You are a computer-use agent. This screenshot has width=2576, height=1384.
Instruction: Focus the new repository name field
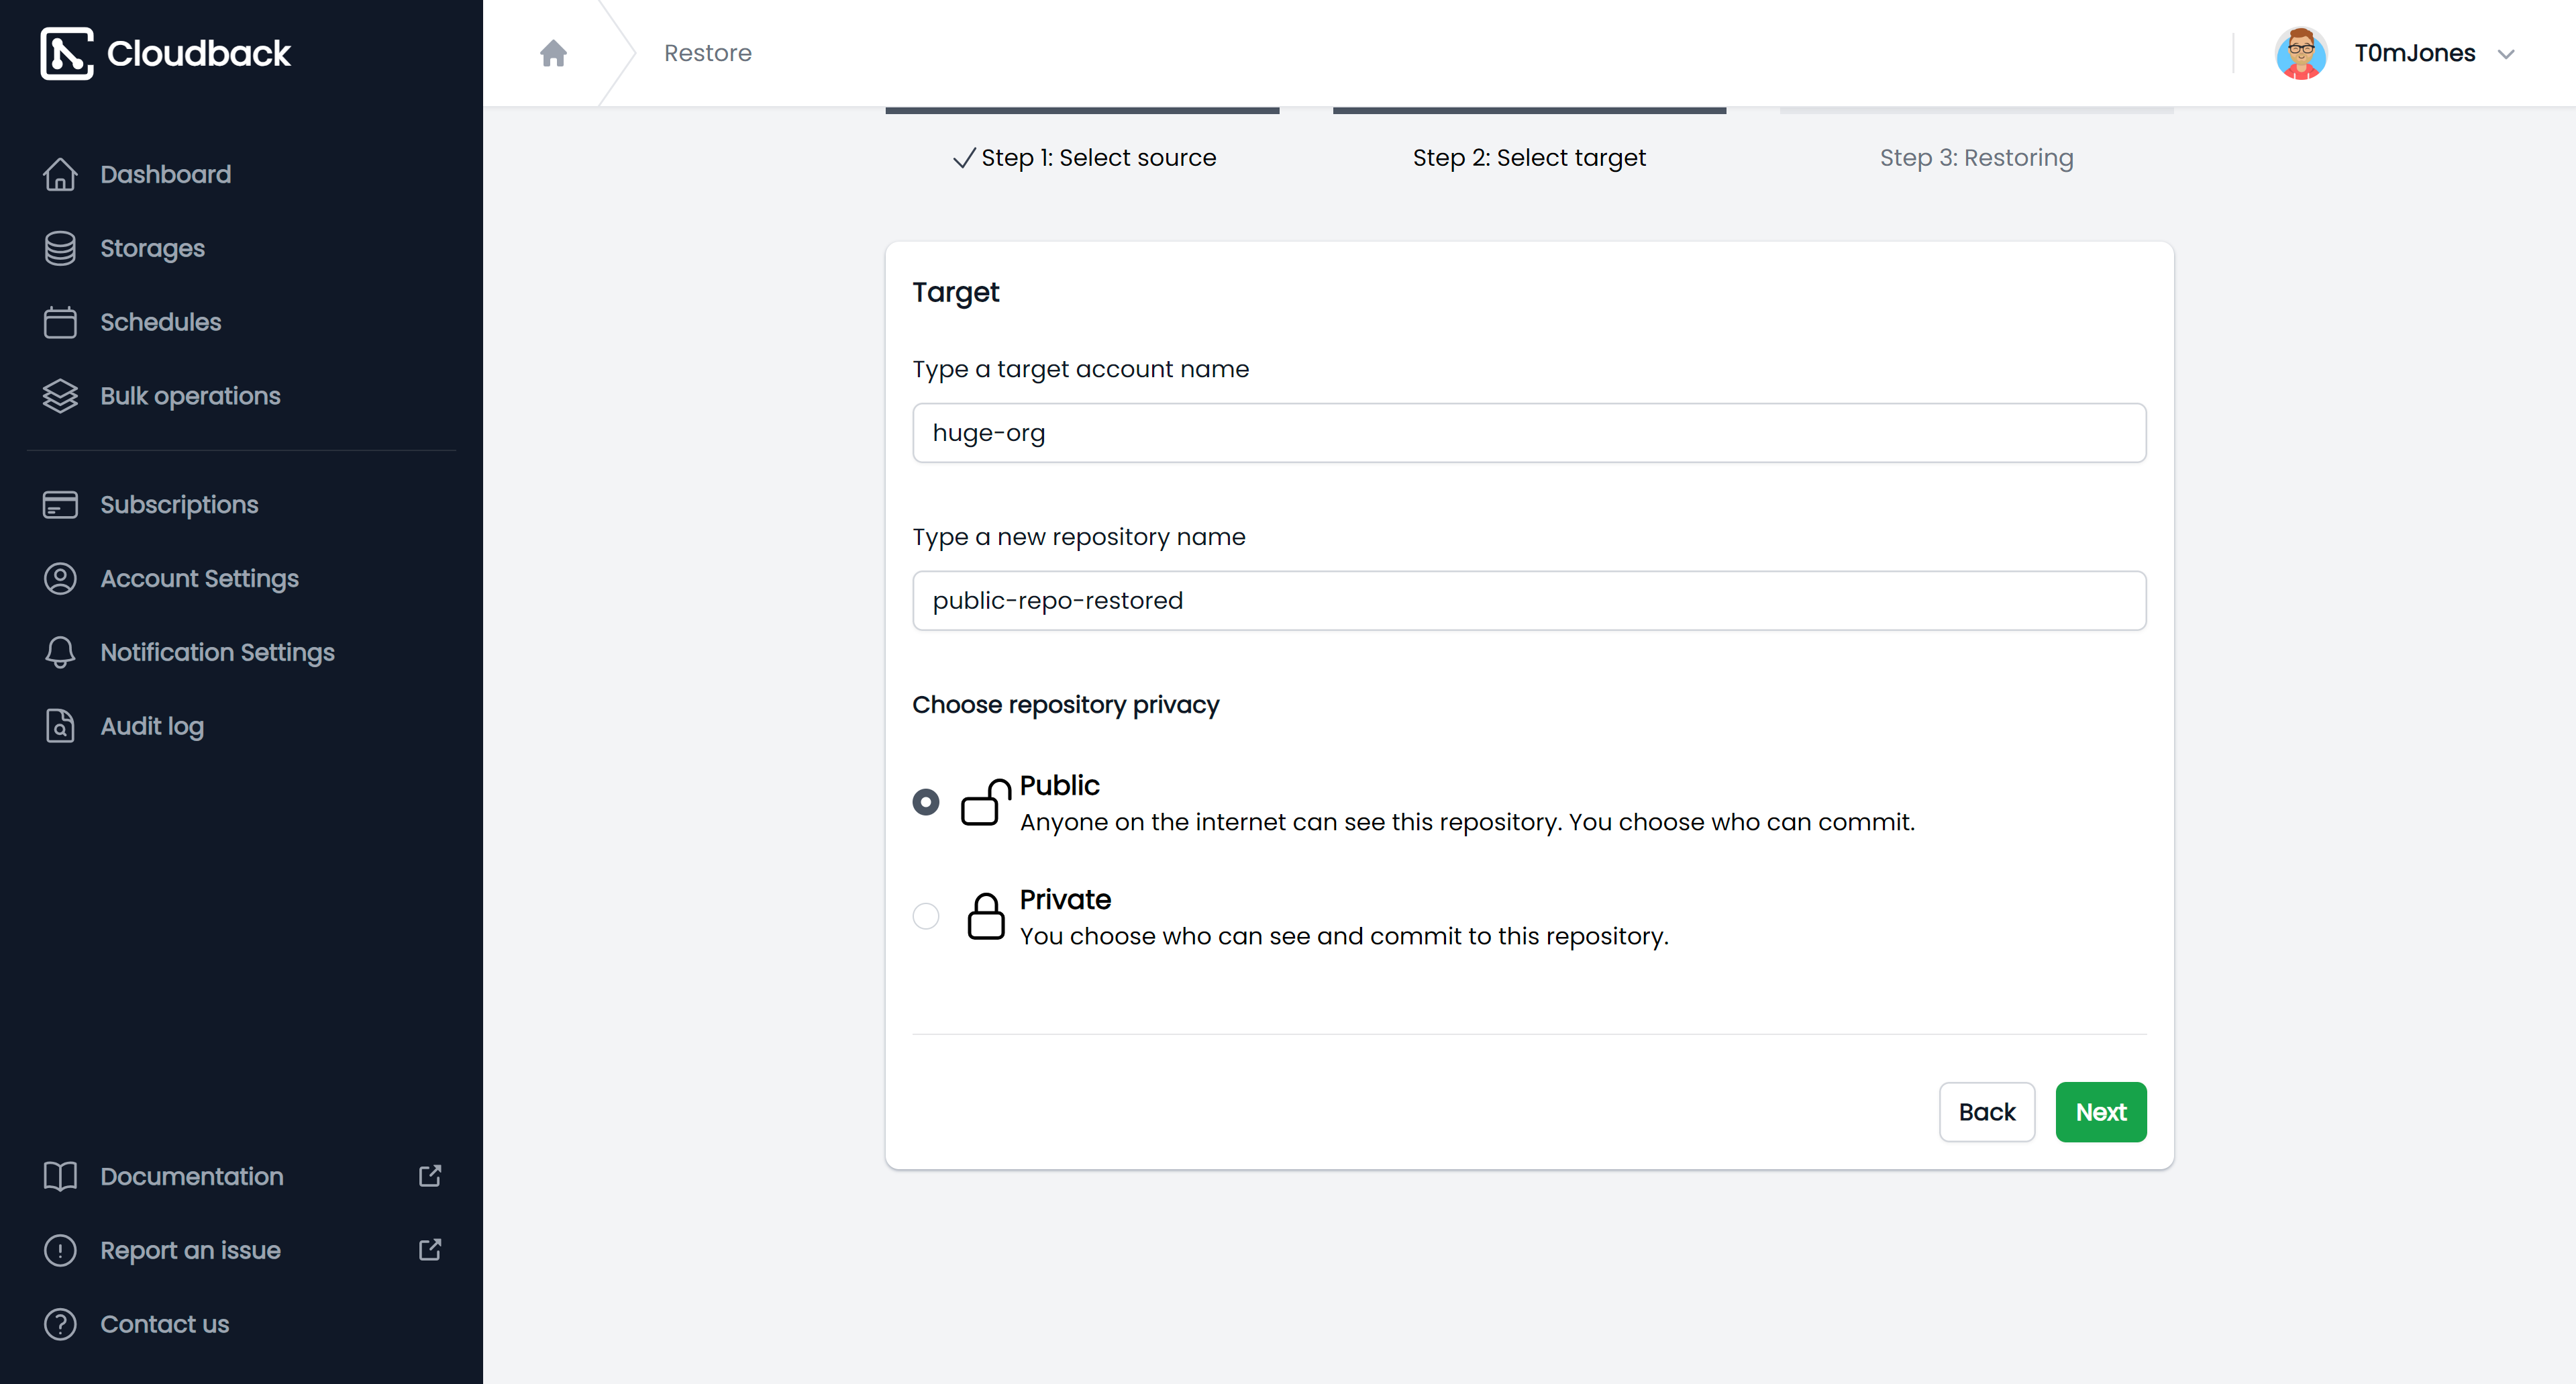pyautogui.click(x=1529, y=601)
